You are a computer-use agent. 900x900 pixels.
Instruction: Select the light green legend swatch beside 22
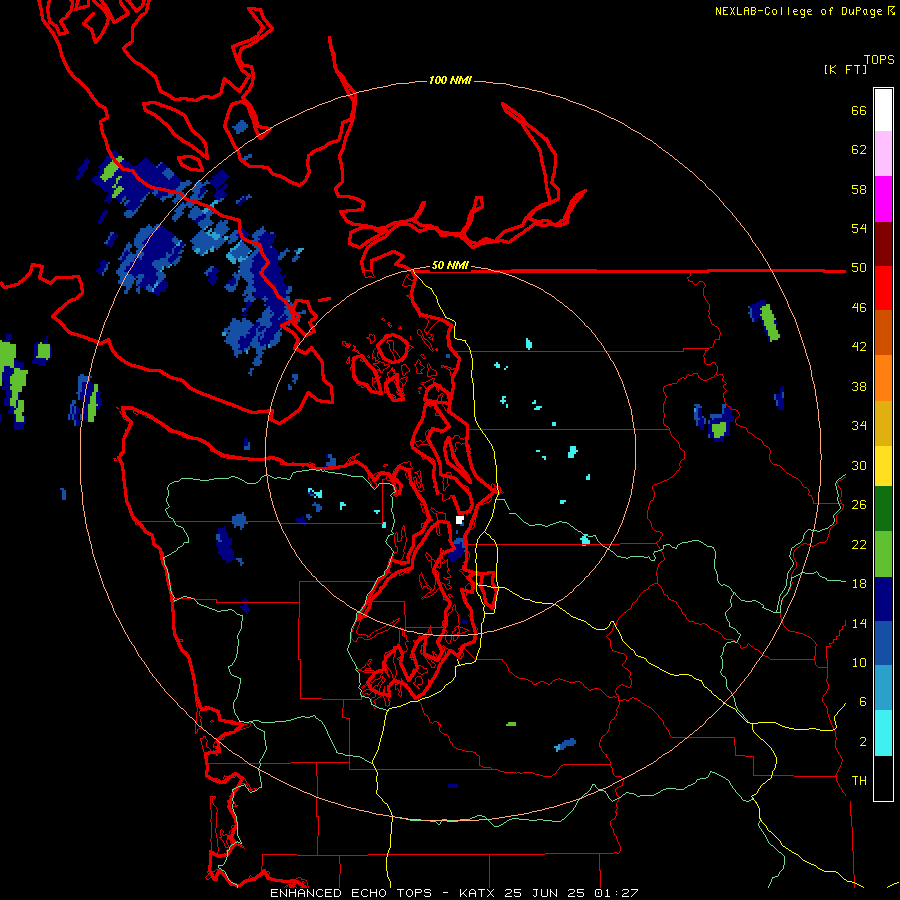(883, 554)
